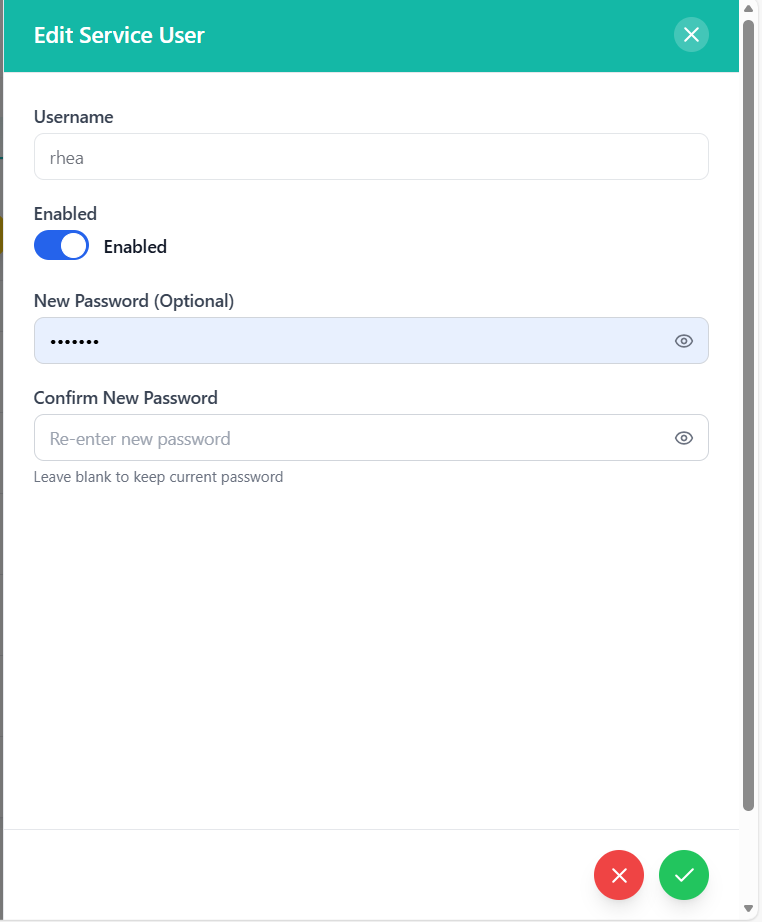Click the Leave blank to keep current password hint

[158, 477]
